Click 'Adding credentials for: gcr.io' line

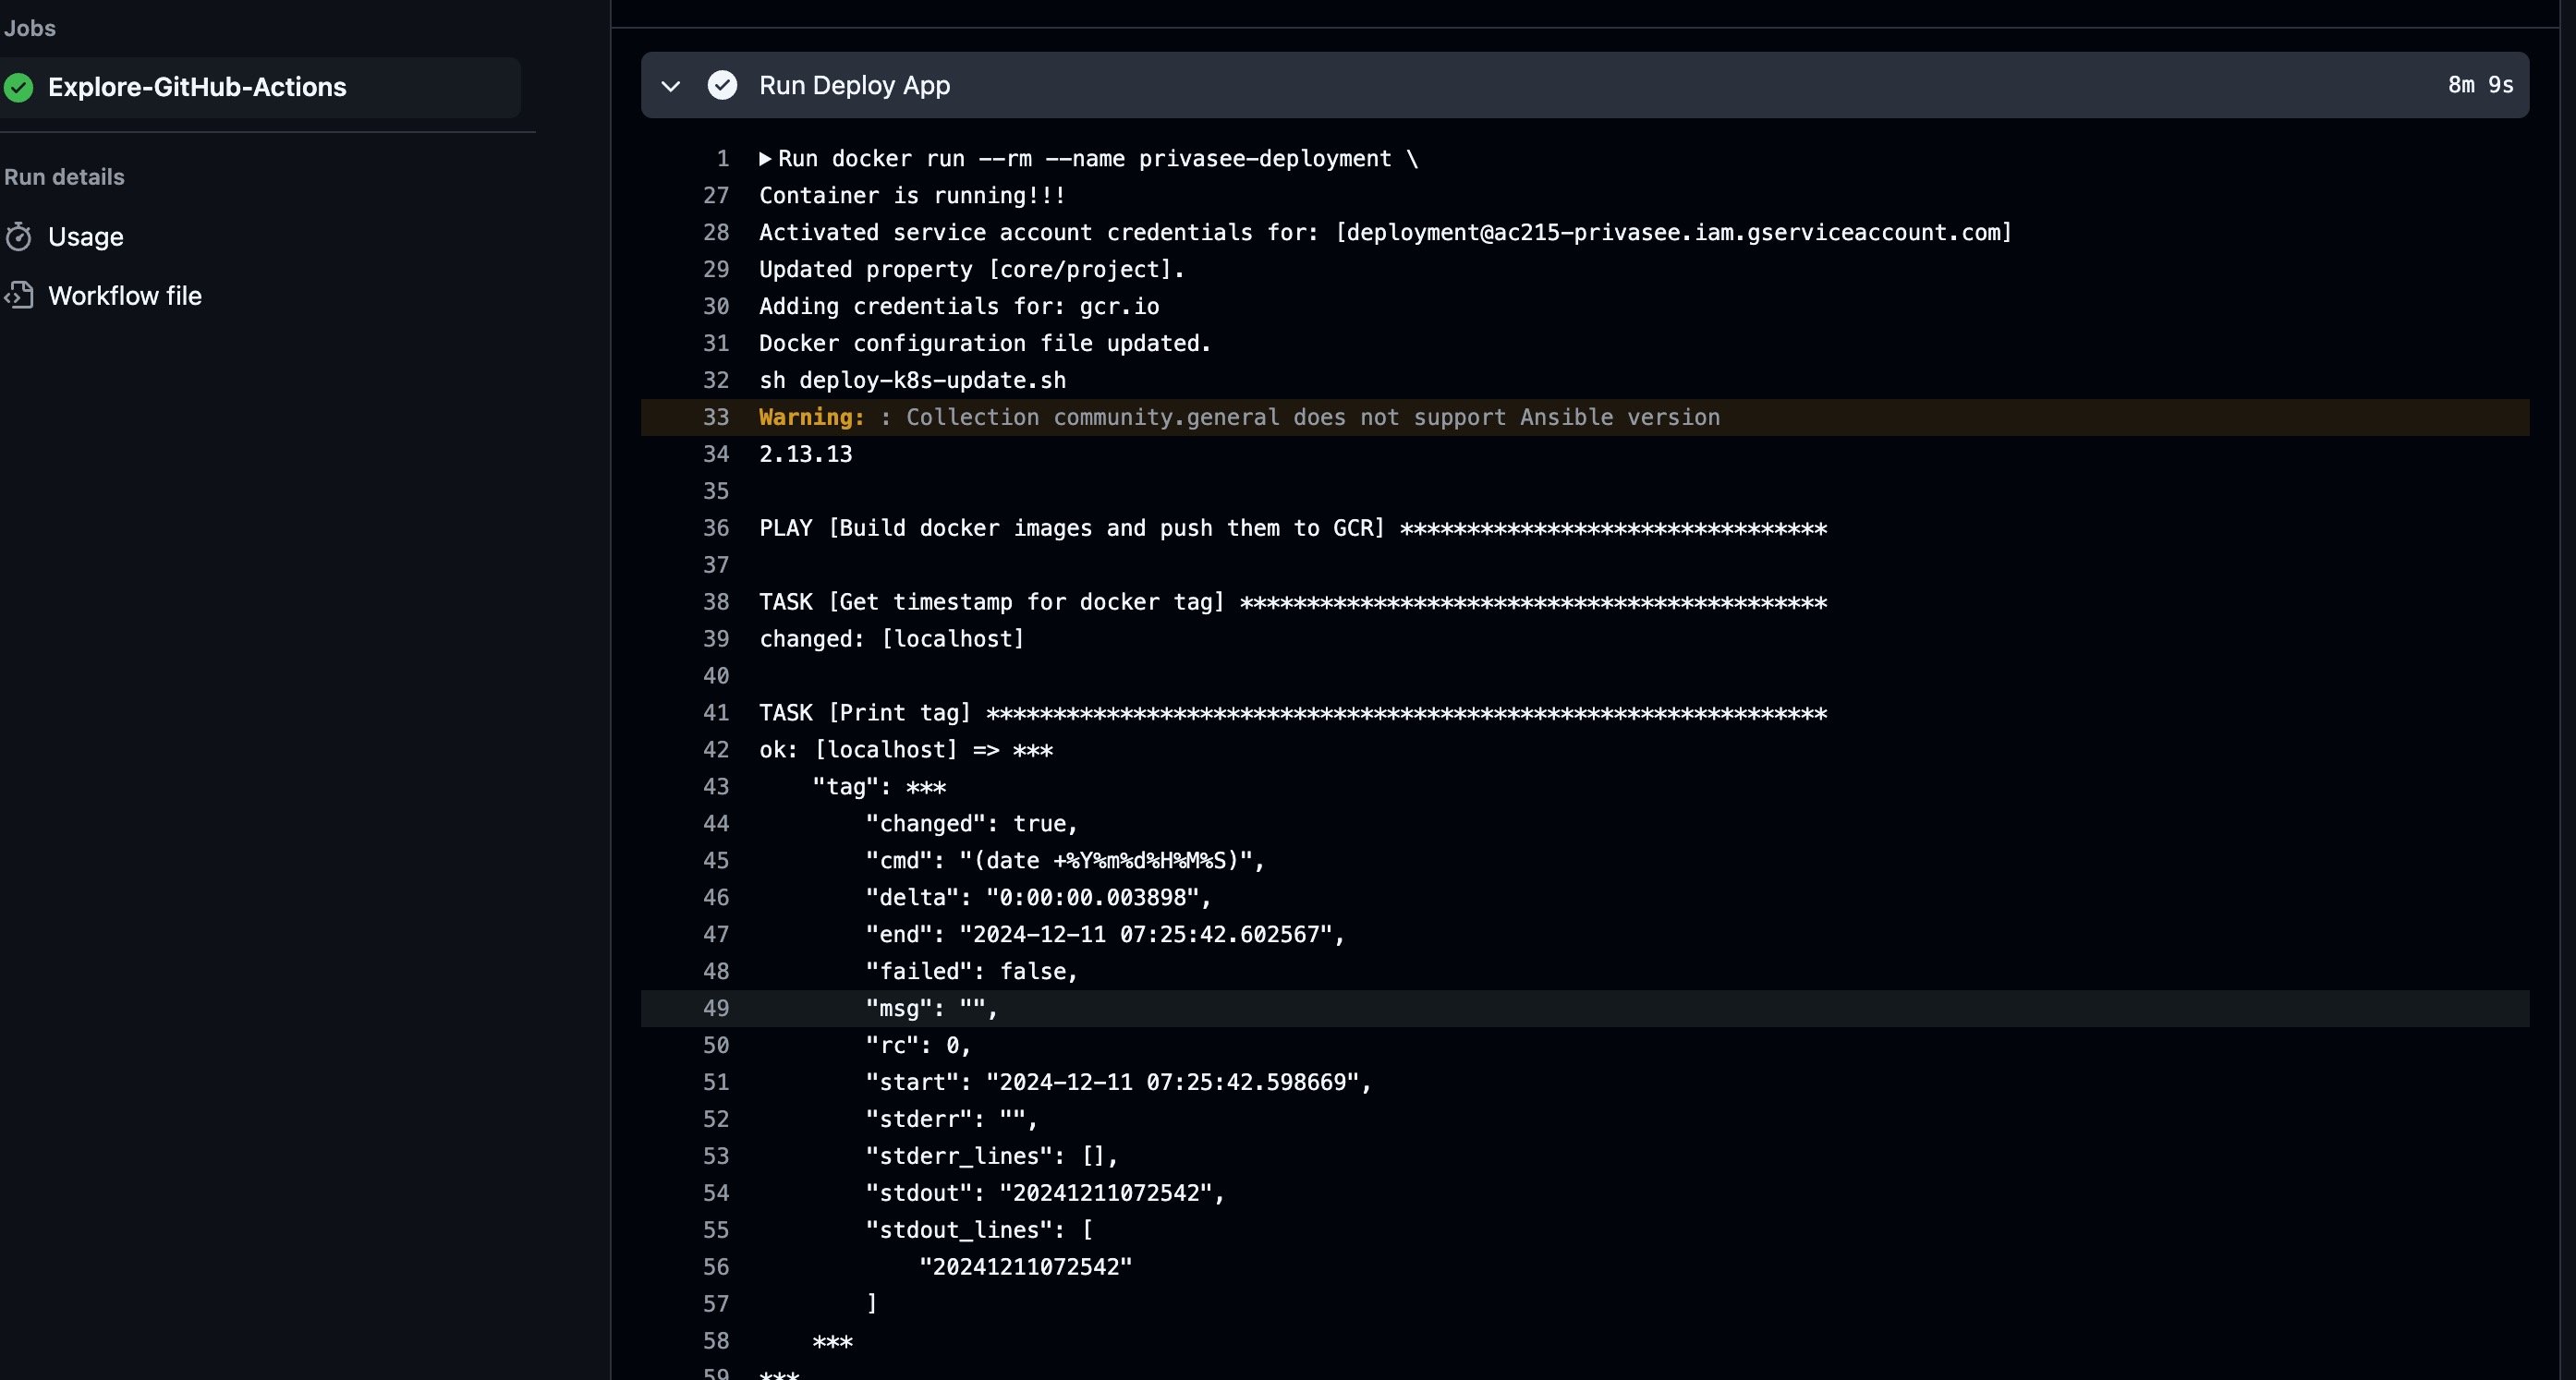coord(959,307)
